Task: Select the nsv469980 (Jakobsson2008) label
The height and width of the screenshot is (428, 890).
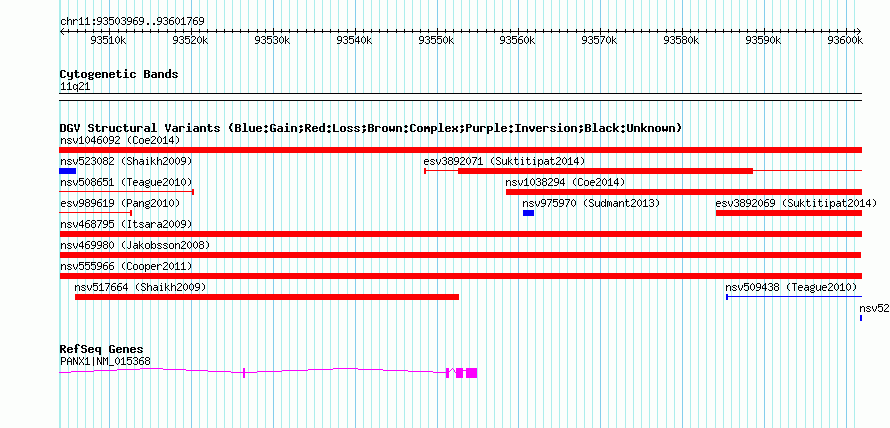Action: click(135, 245)
